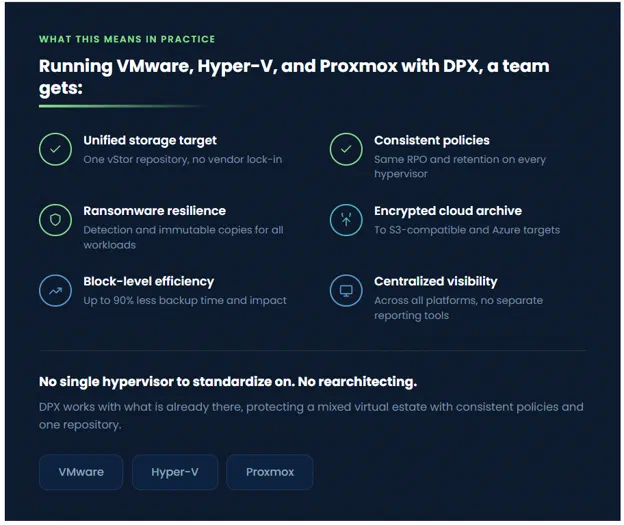Image resolution: width=624 pixels, height=525 pixels.
Task: Choose the Proxmox pill button
Action: (x=270, y=472)
